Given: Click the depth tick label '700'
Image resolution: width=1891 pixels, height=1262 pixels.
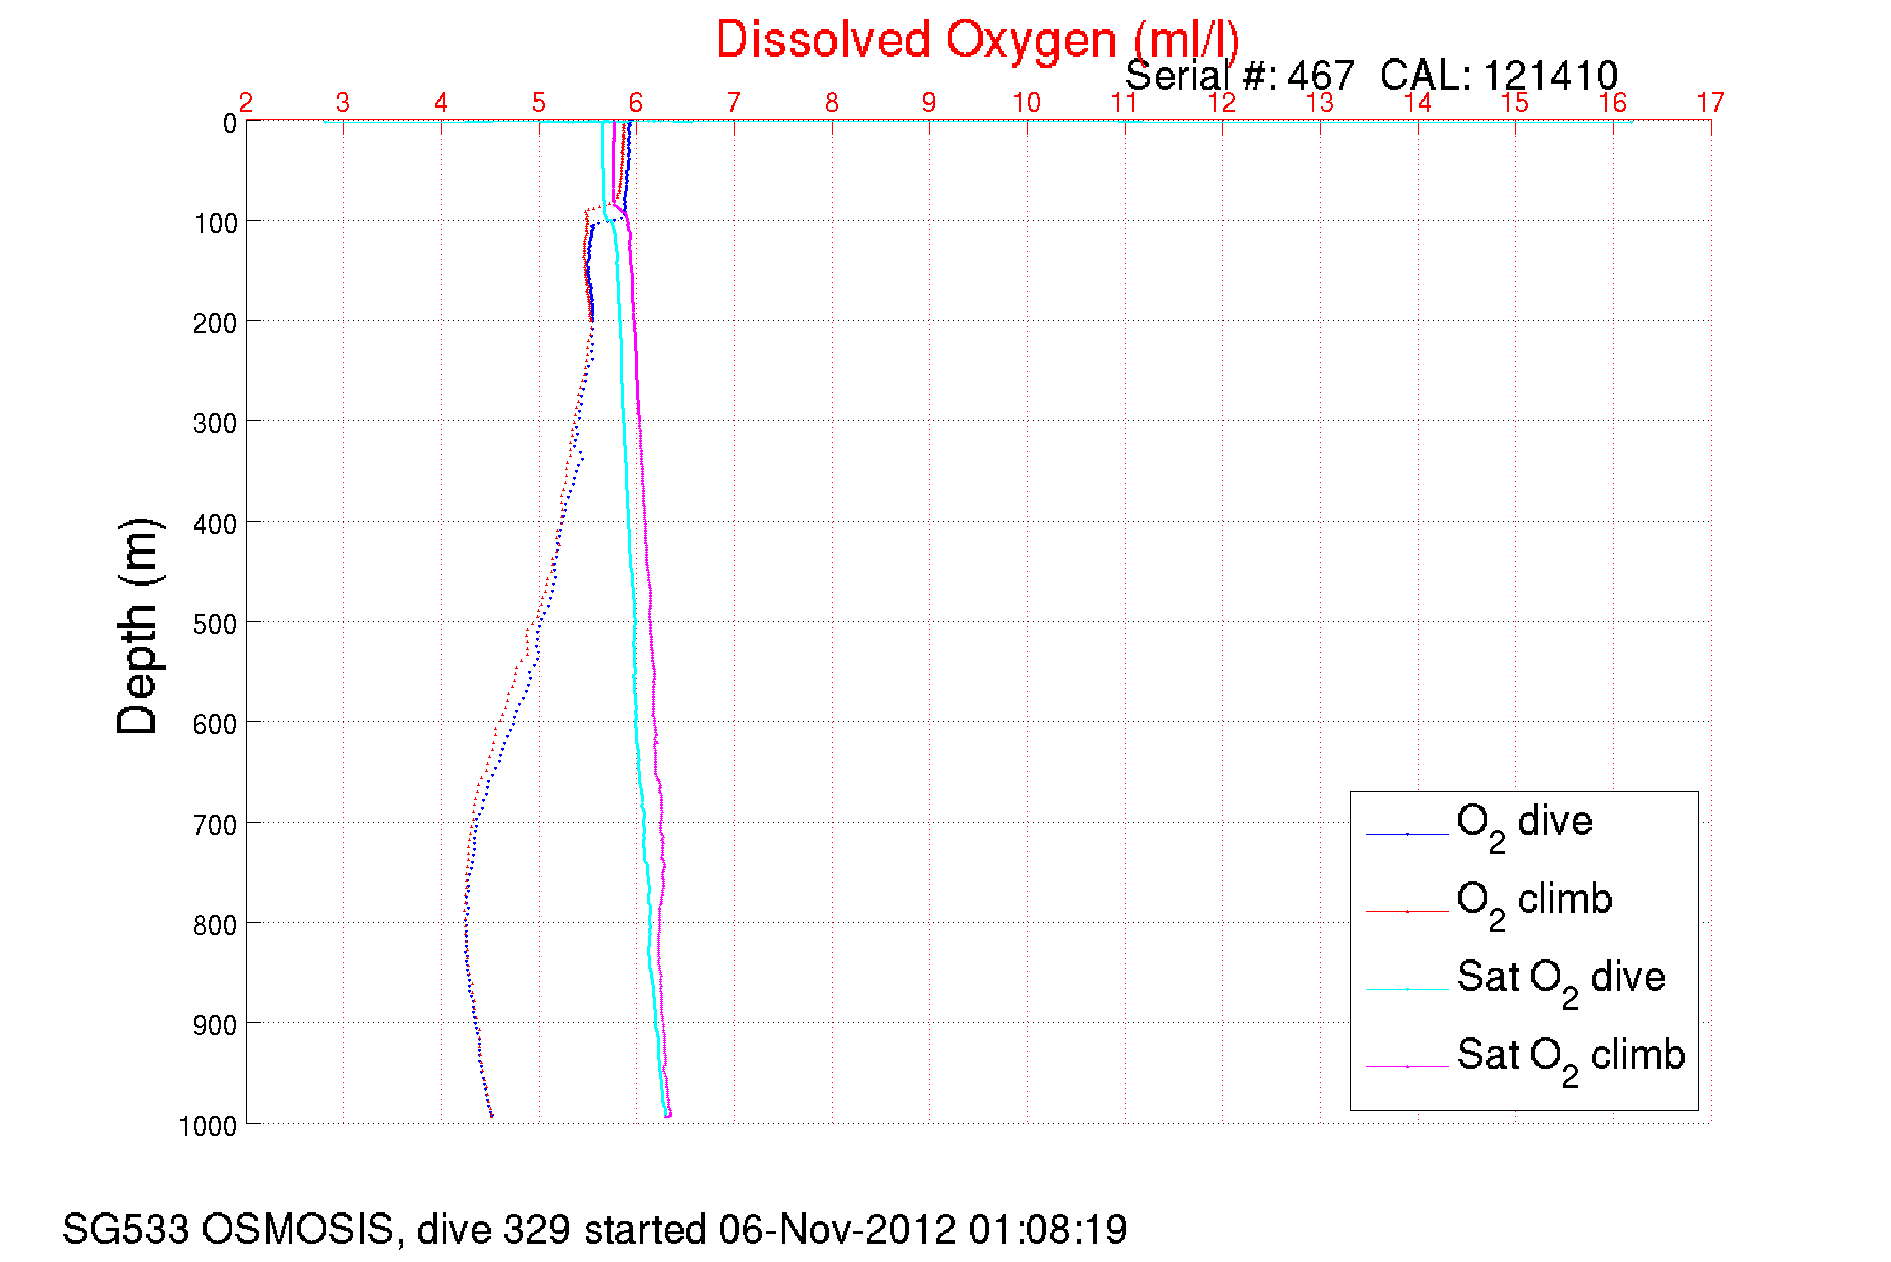Looking at the screenshot, I should click(216, 826).
